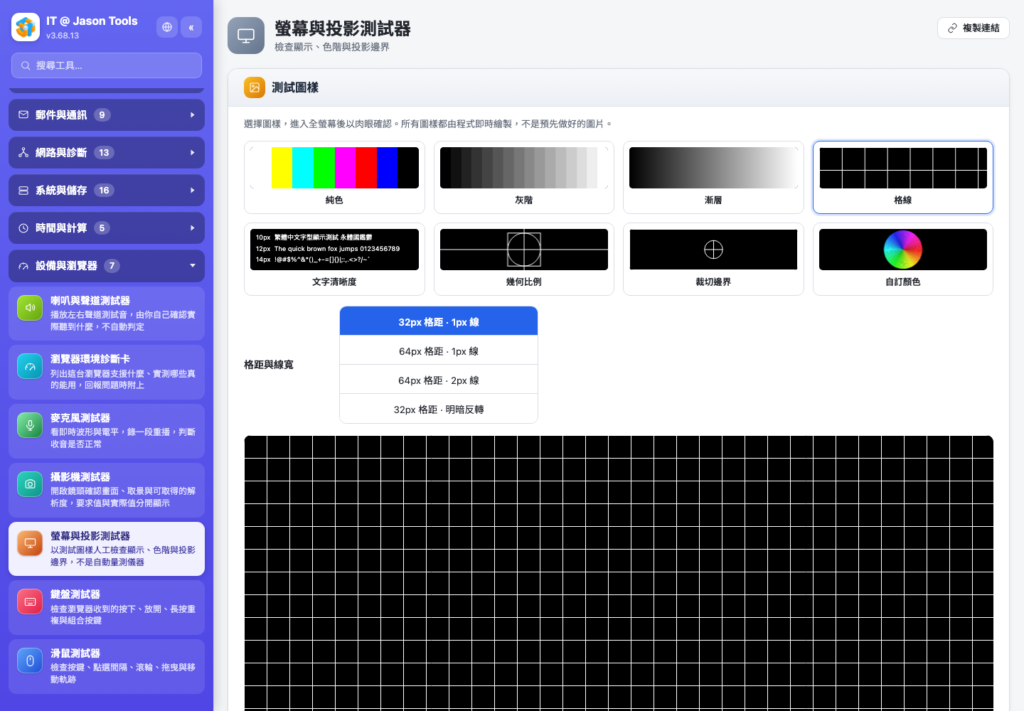Click the black grid test pattern preview
The height and width of the screenshot is (711, 1024).
pos(618,573)
